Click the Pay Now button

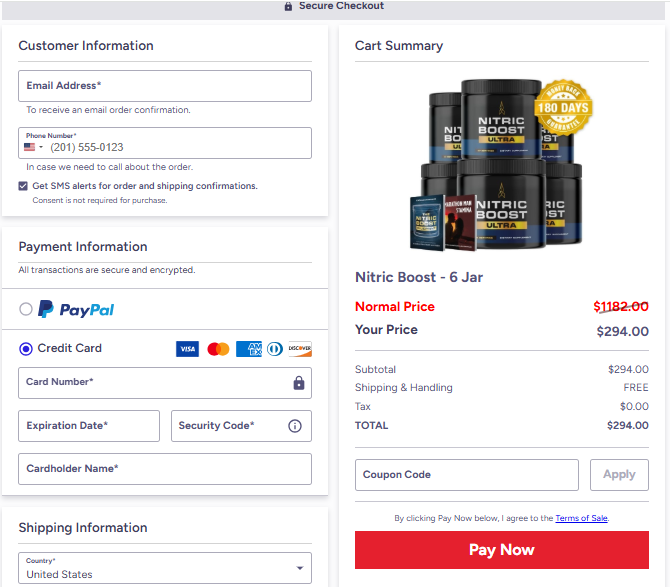click(502, 550)
